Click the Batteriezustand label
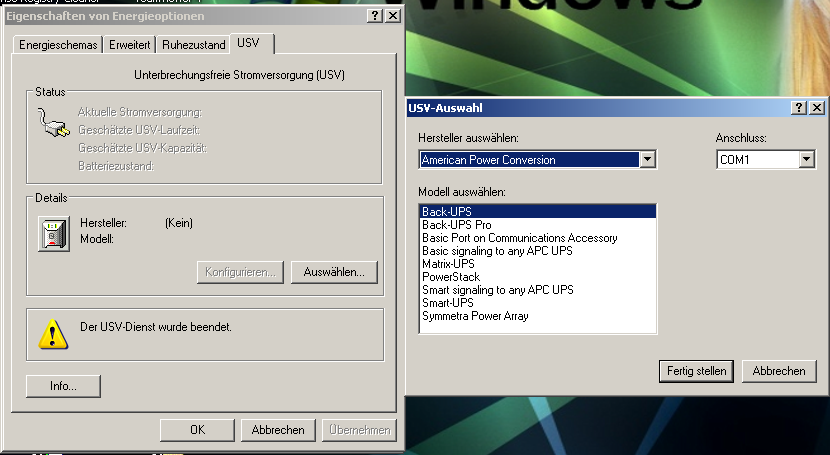Screen dimensions: 830x455 116,166
